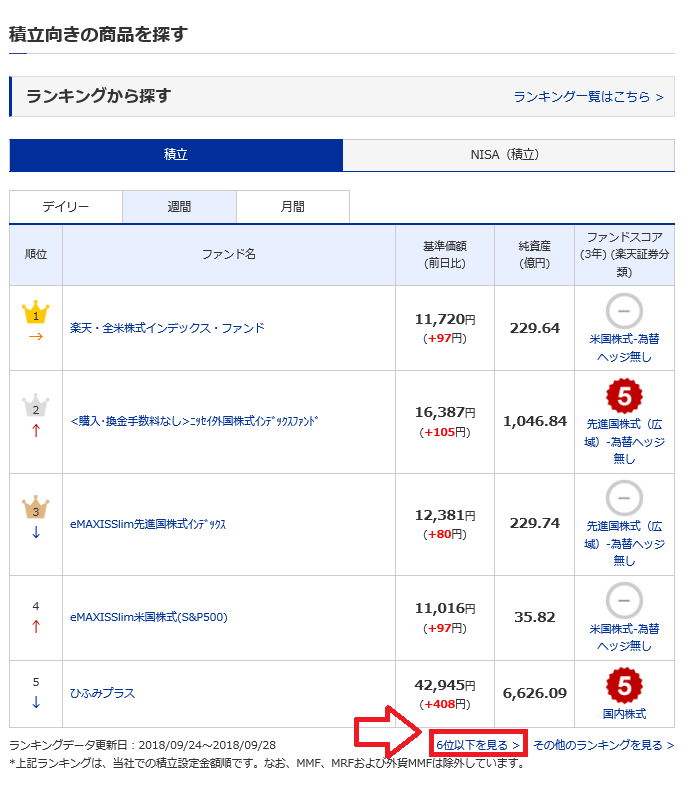The image size is (697, 801).
Task: Open 先進国株式（広域） category link in rank 3 row
Action: click(x=624, y=544)
